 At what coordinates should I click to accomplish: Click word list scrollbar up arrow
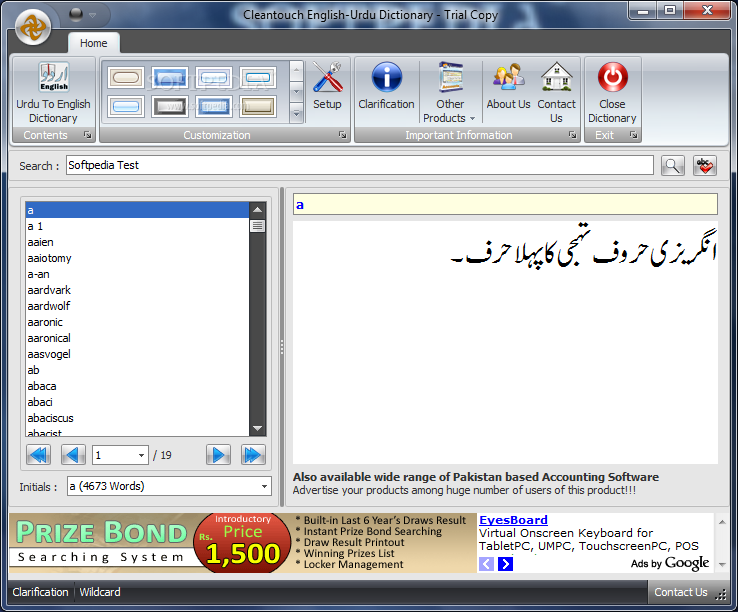[x=257, y=209]
